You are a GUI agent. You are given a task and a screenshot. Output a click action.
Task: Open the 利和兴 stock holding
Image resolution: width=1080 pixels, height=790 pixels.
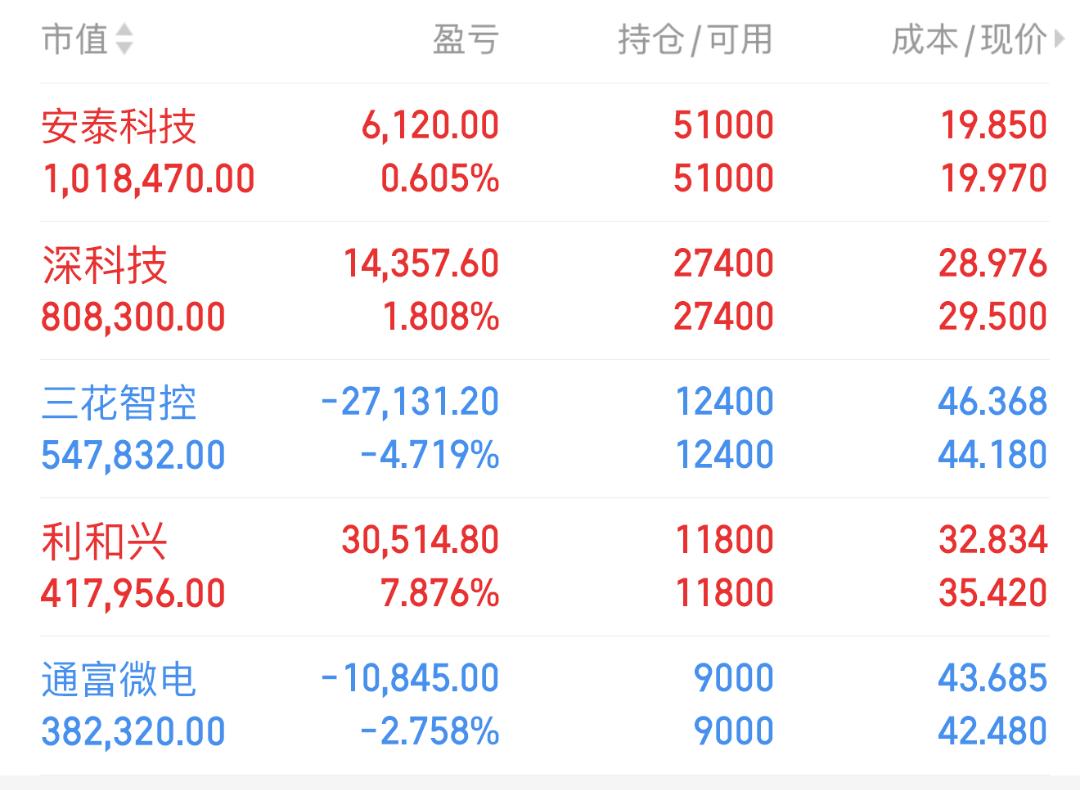pos(544,567)
